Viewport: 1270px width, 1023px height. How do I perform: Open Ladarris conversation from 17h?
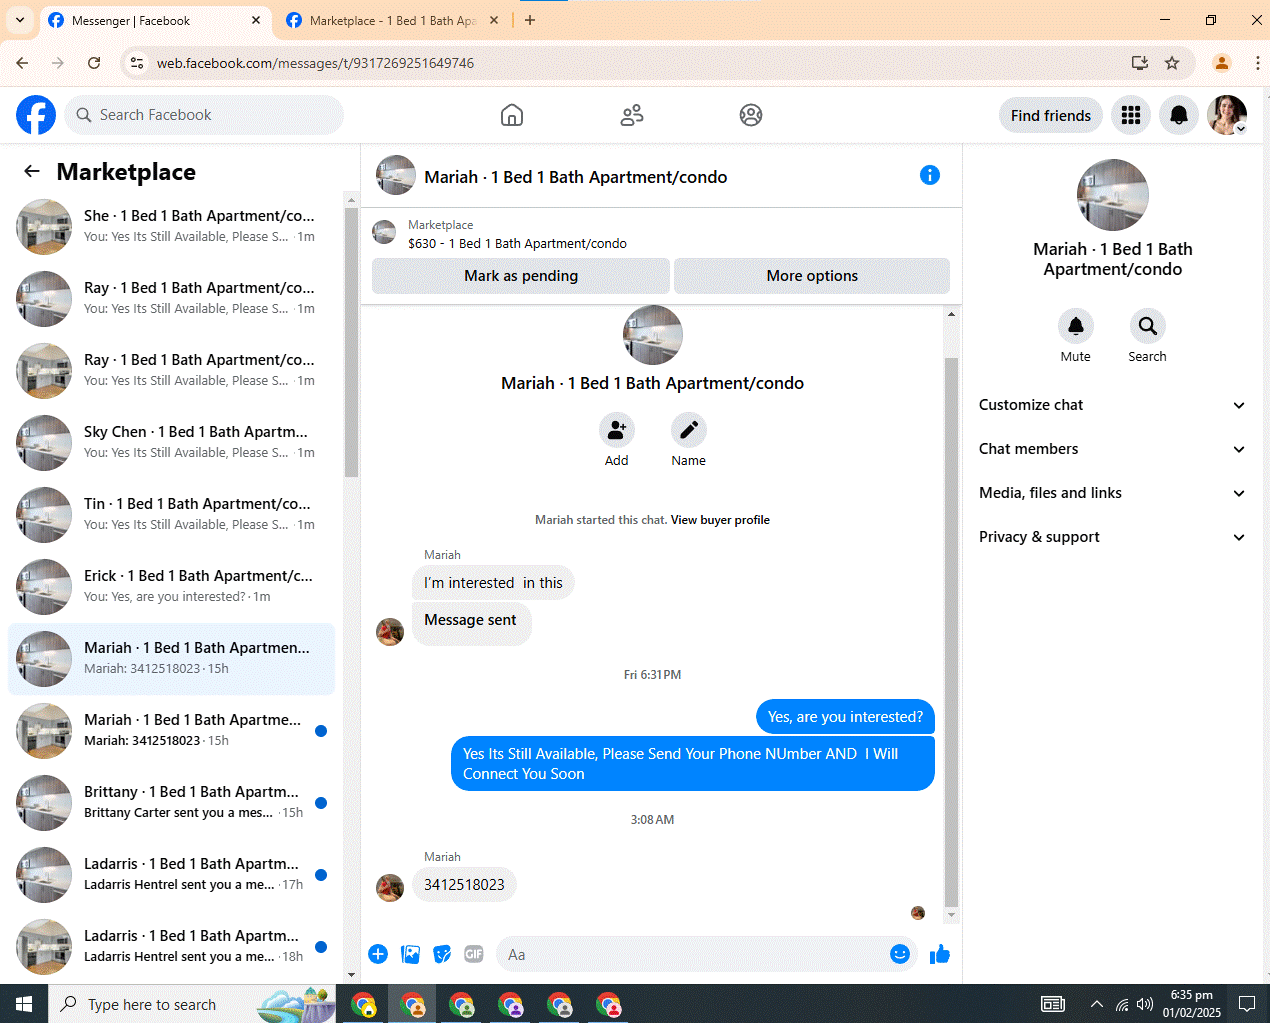pyautogui.click(x=172, y=875)
